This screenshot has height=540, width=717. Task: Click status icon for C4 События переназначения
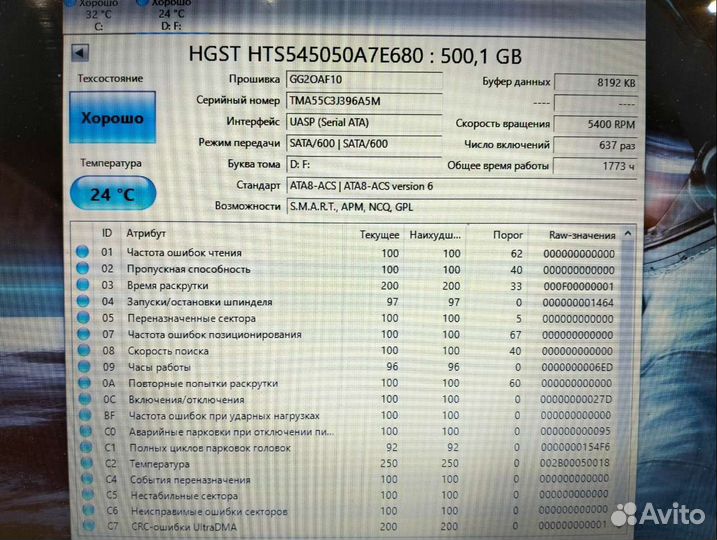pyautogui.click(x=87, y=479)
